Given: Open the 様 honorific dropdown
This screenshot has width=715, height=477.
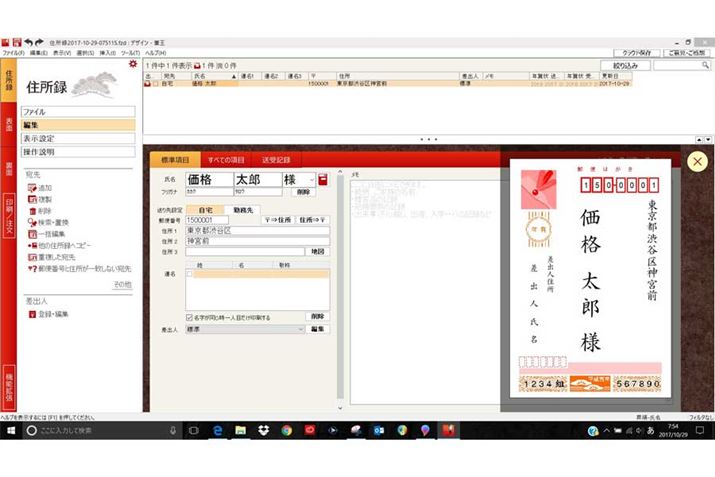Looking at the screenshot, I should (x=311, y=180).
